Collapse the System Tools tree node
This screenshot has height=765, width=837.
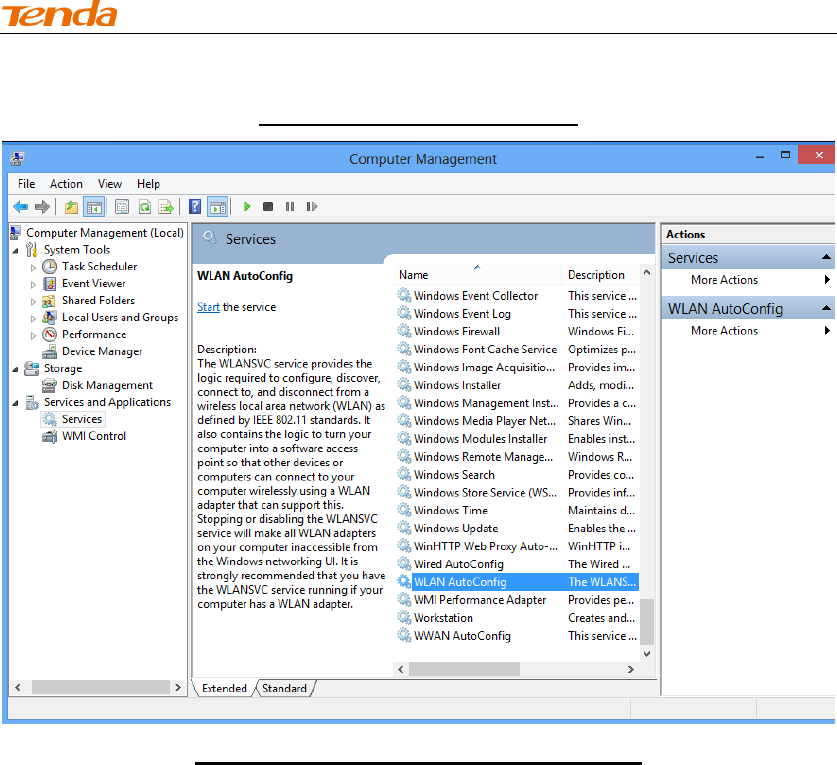coord(15,250)
